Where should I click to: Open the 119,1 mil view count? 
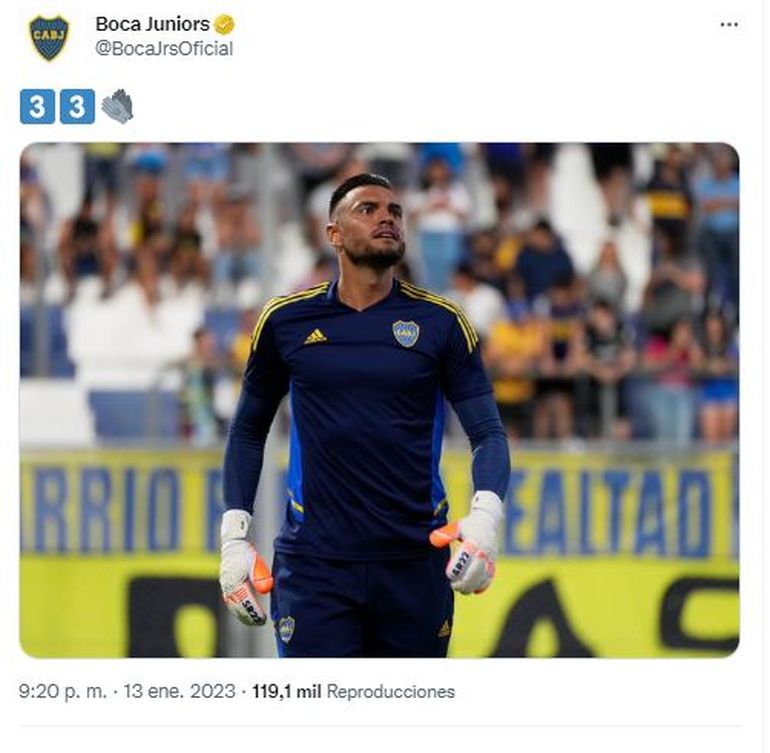coord(286,692)
